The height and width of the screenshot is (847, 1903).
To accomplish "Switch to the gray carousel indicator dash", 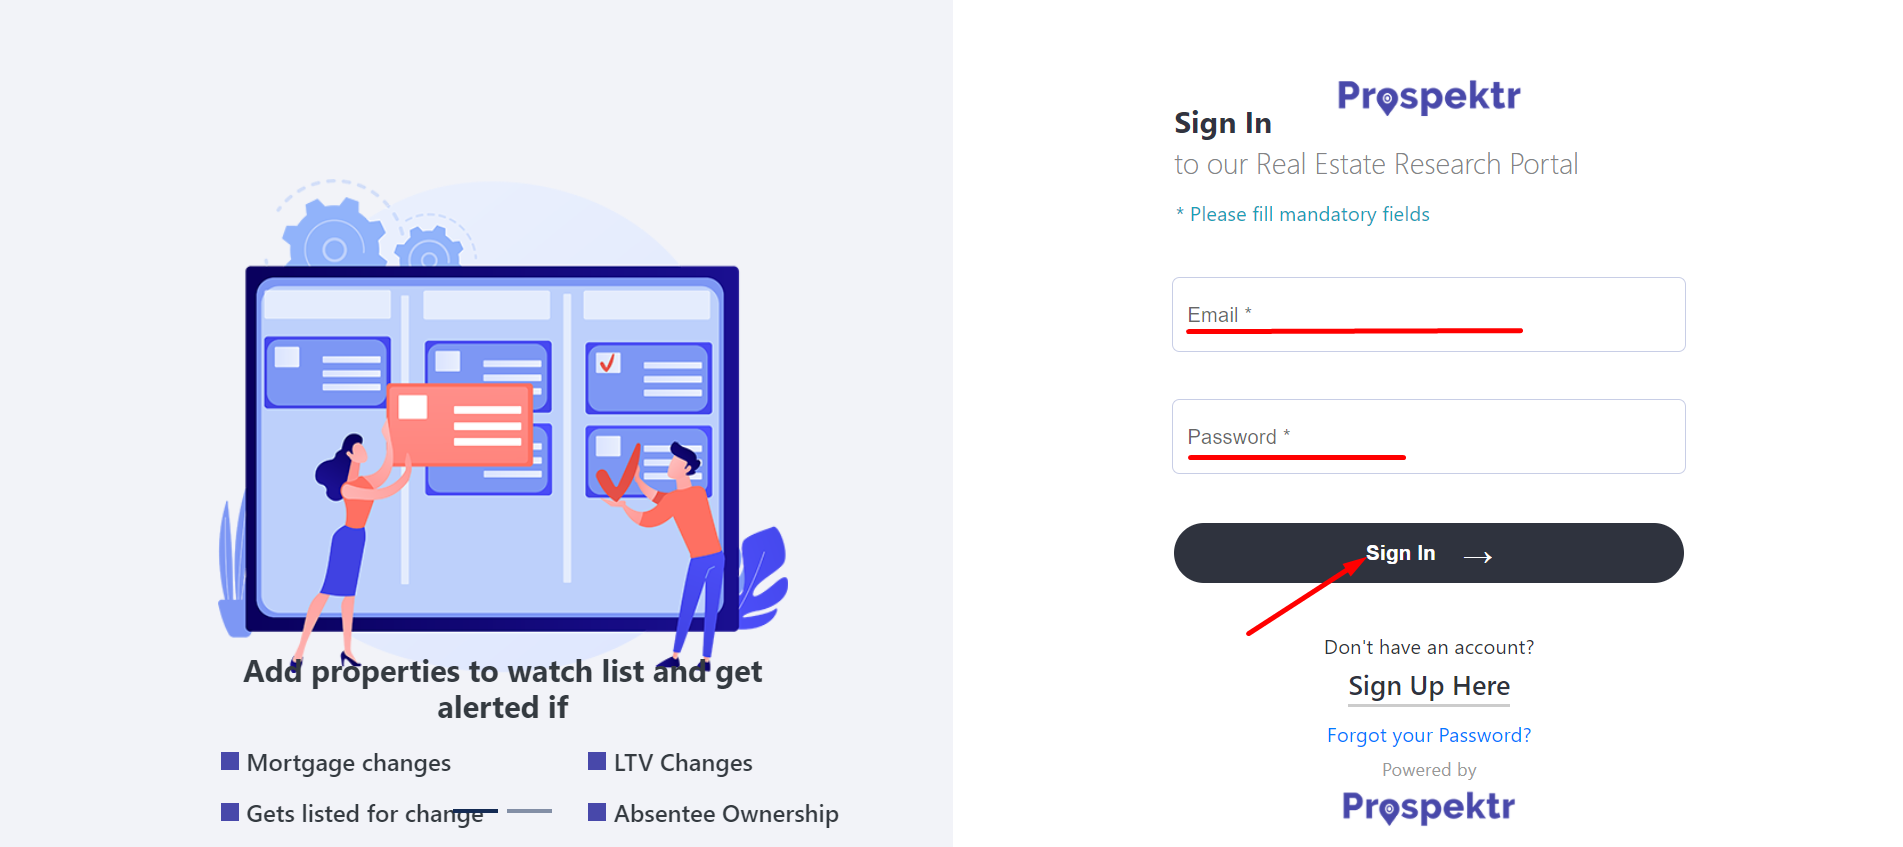I will click(x=529, y=811).
